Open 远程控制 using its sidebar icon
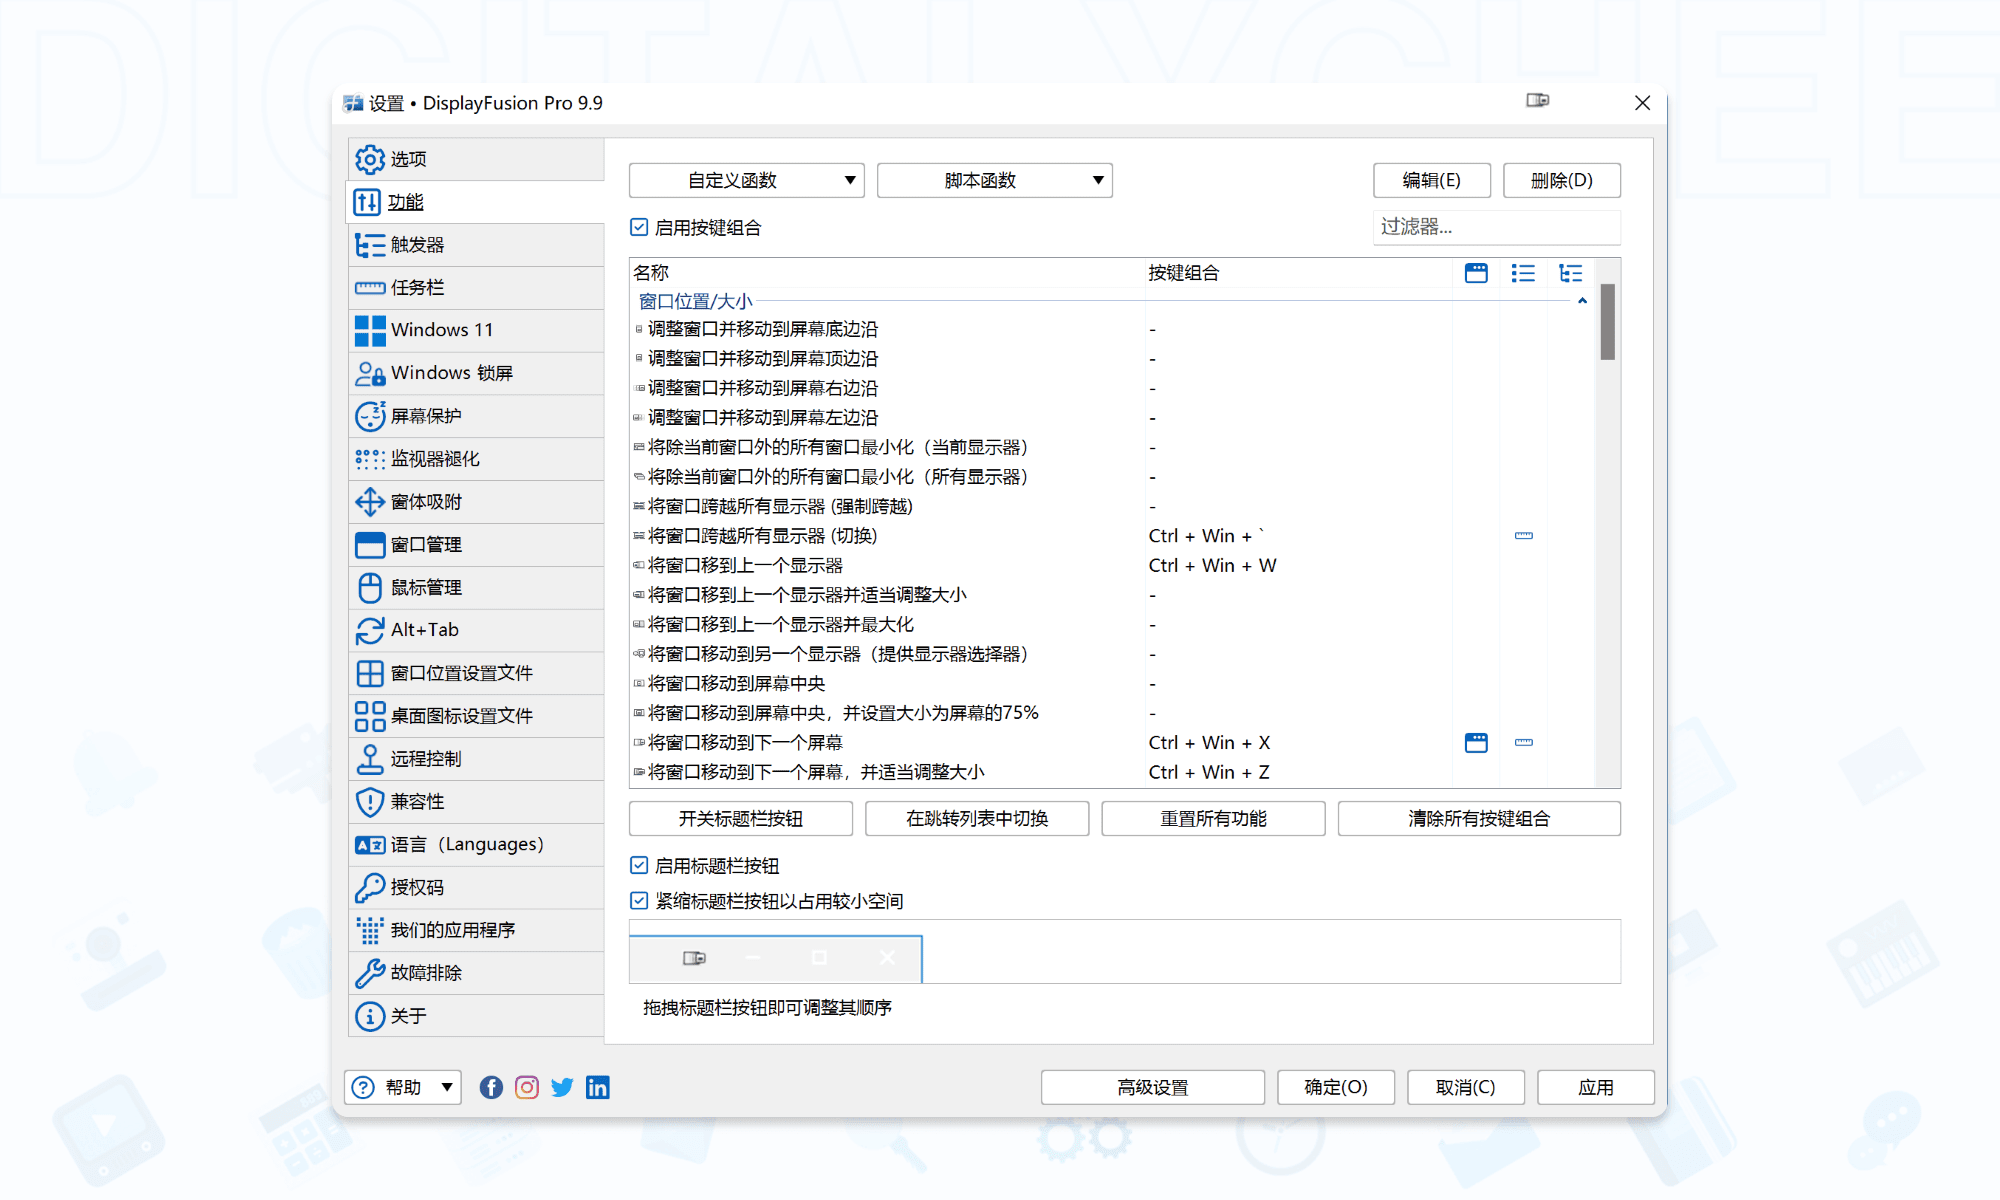Screen dimensions: 2000x1200 point(369,758)
